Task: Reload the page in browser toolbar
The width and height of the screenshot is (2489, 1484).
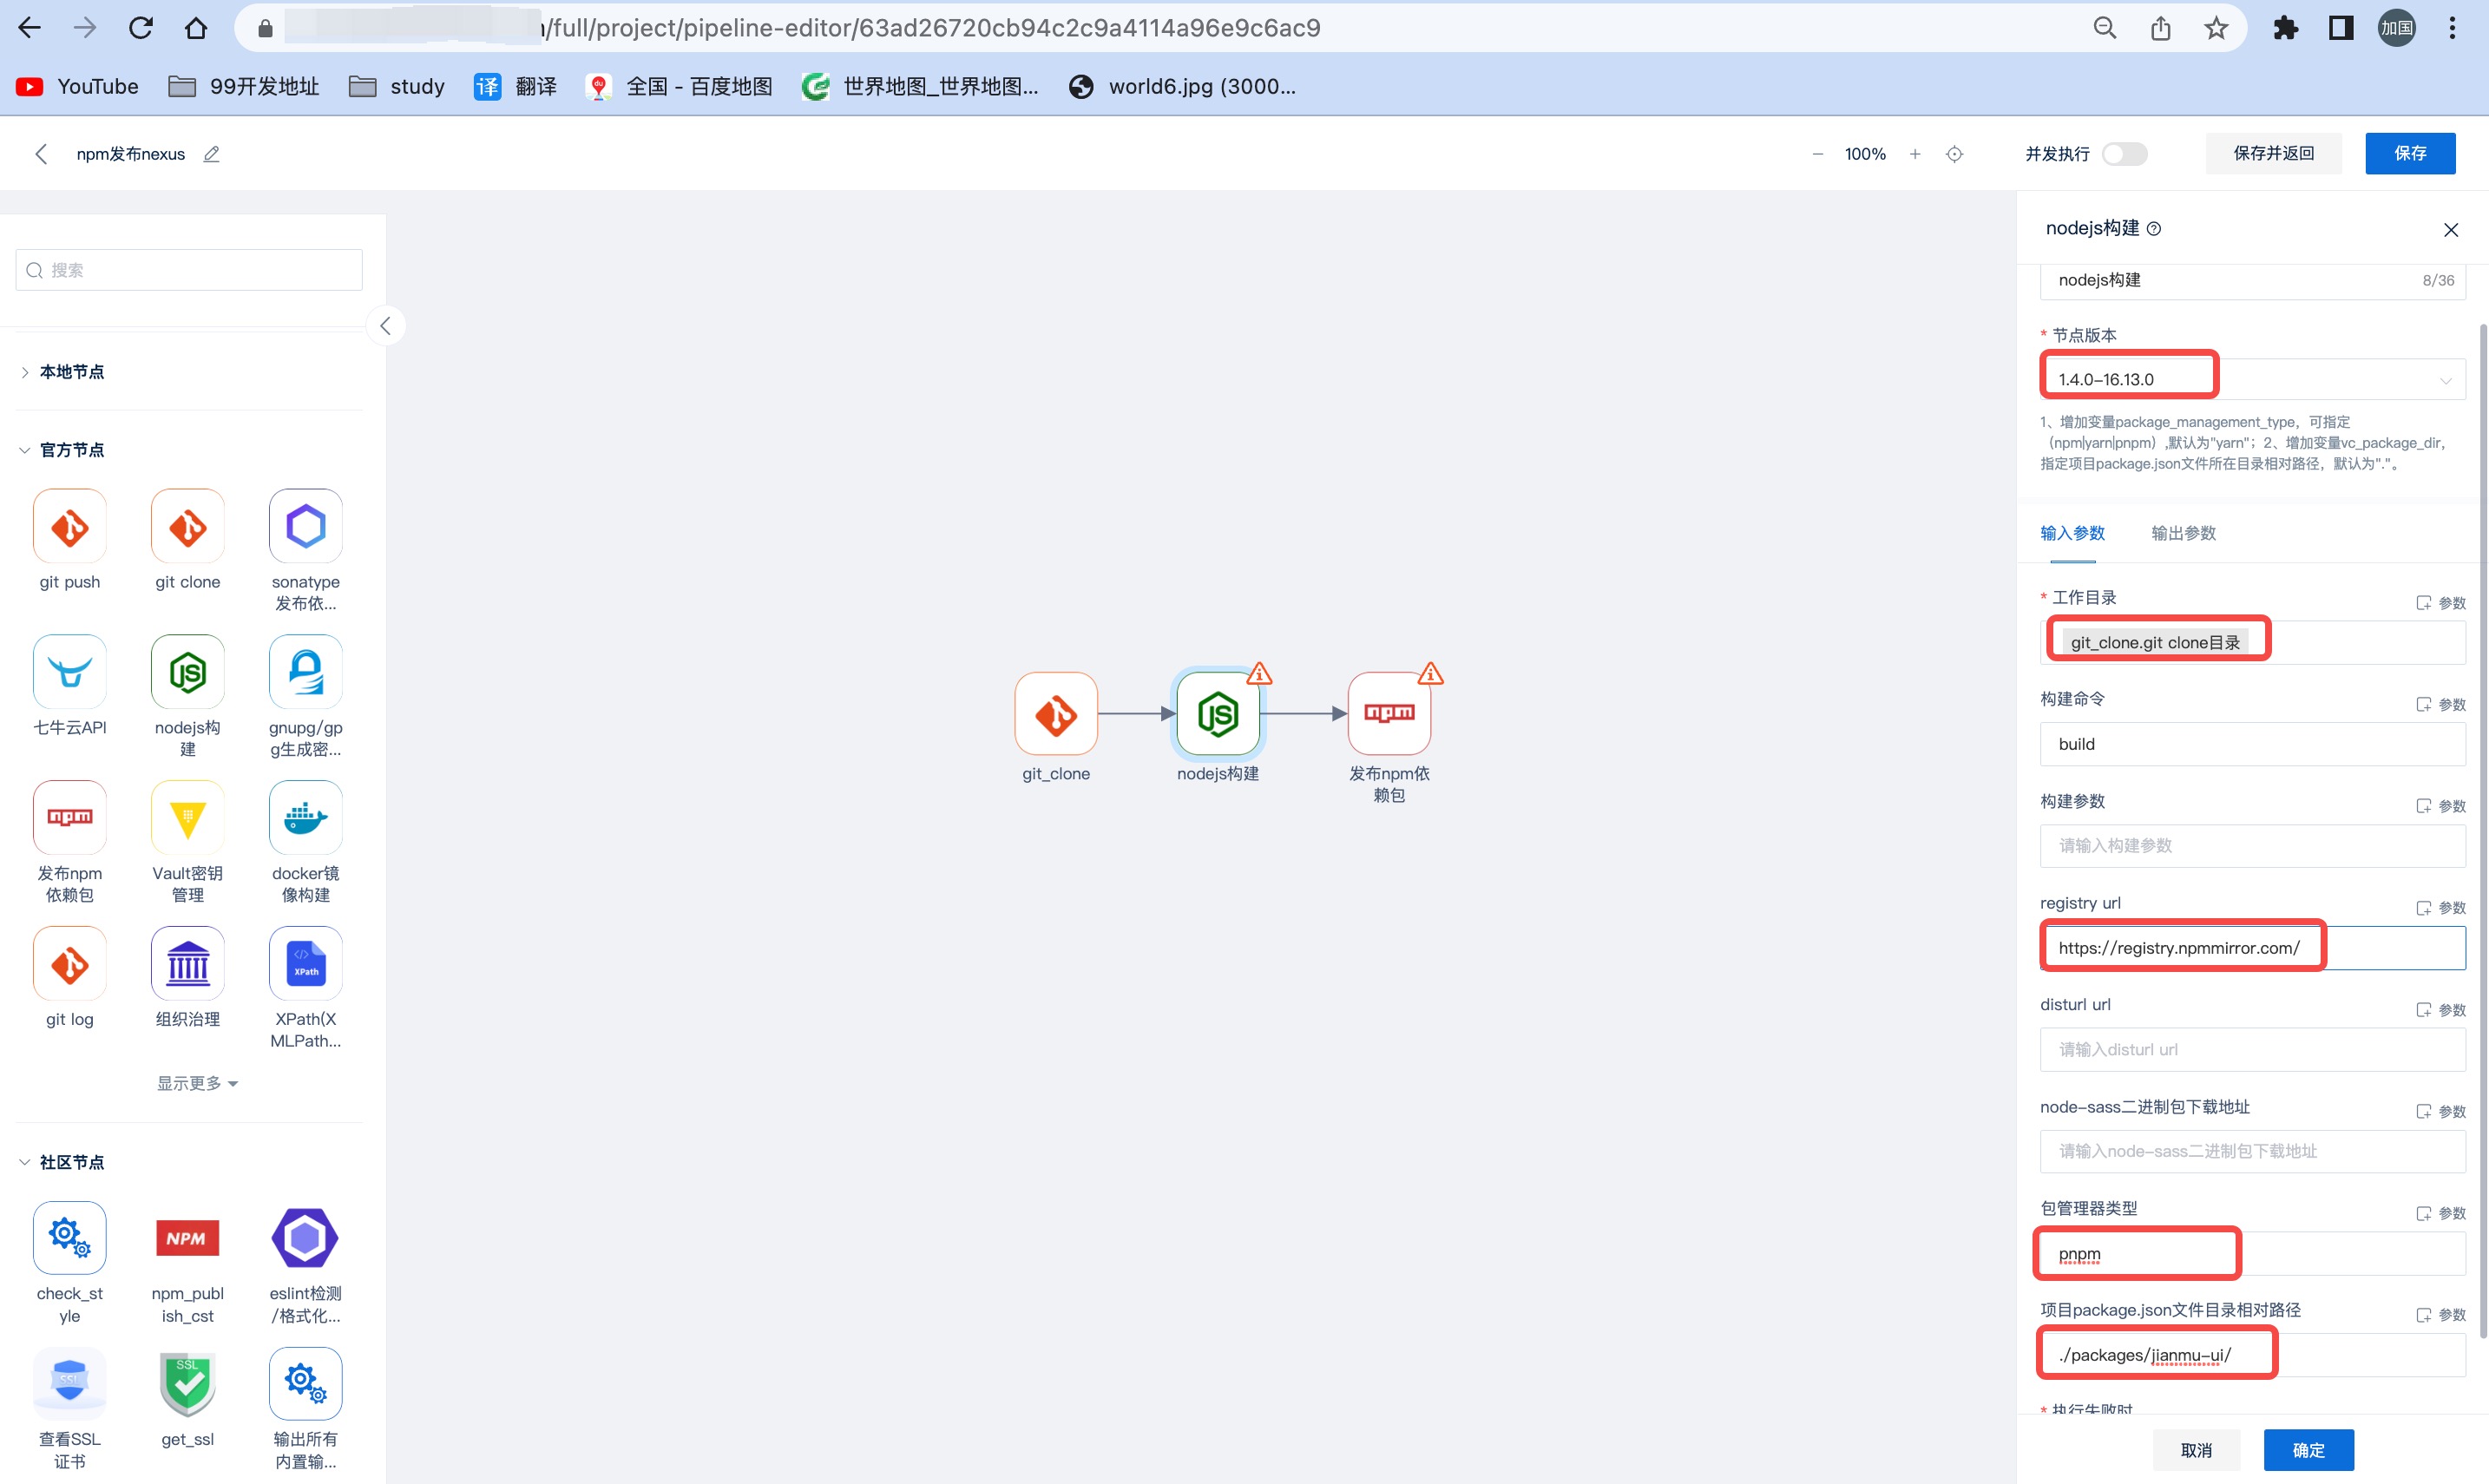Action: pos(141,28)
